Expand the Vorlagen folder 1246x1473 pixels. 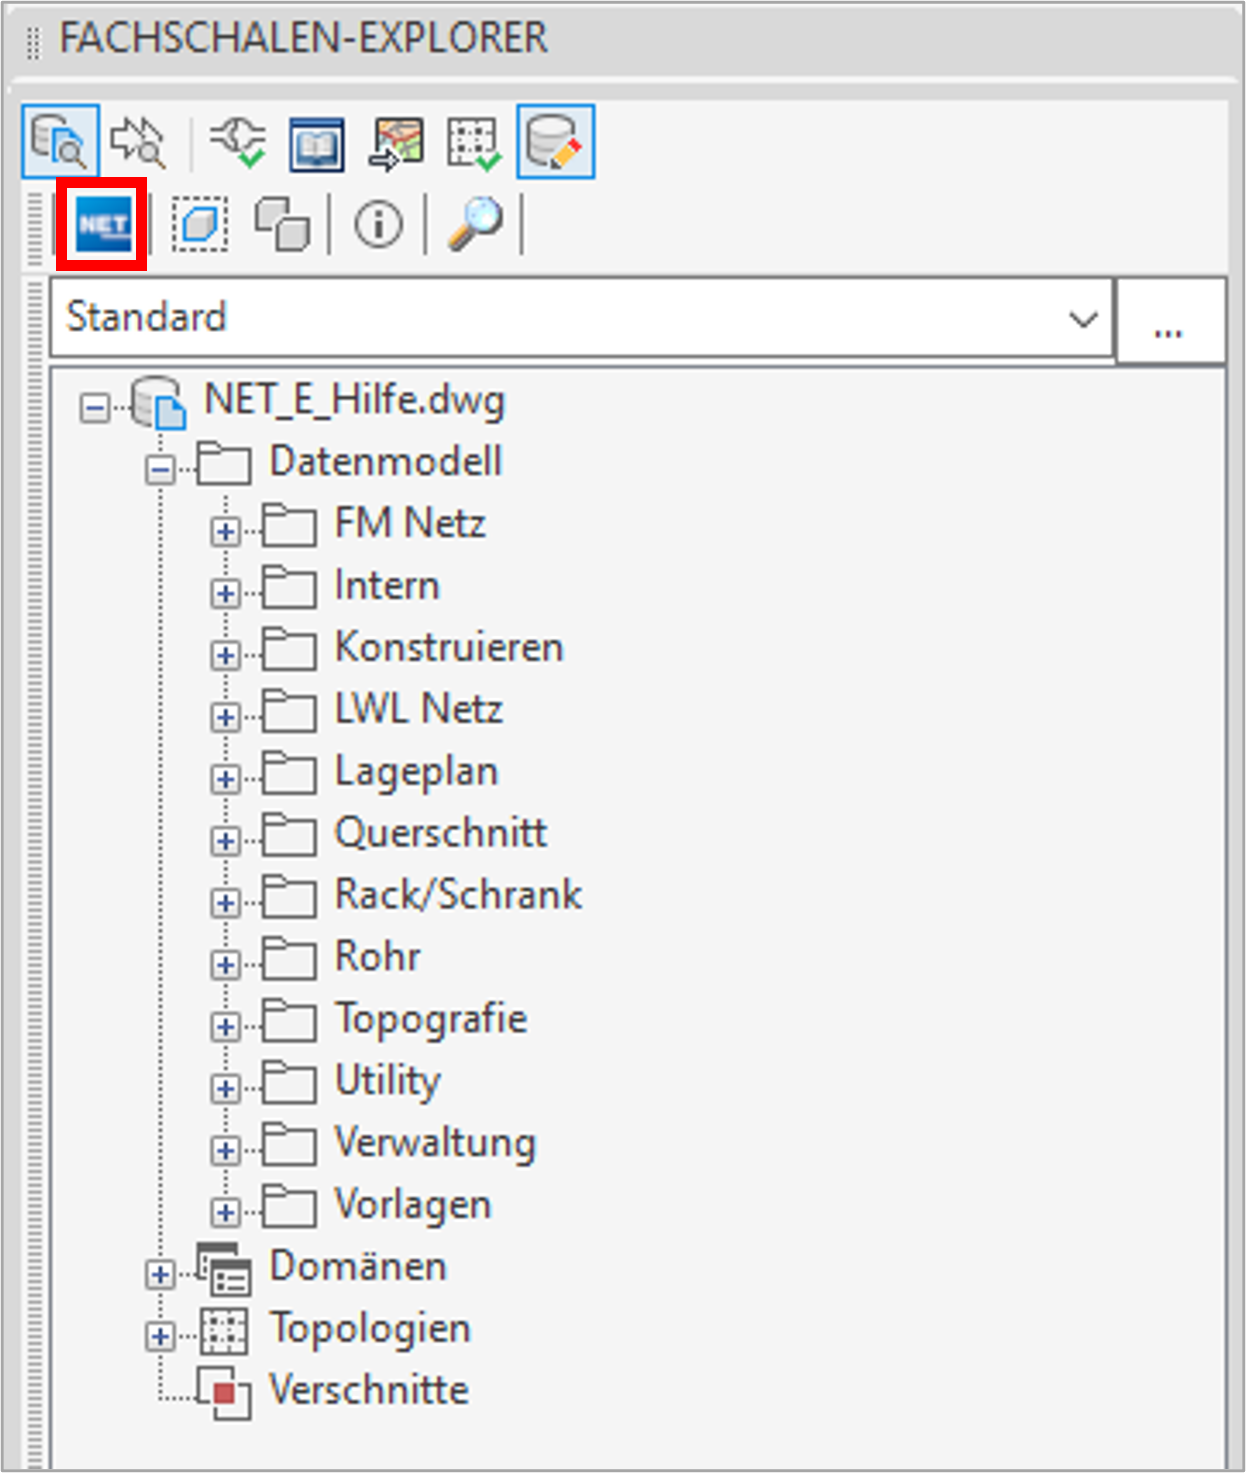click(x=226, y=1213)
